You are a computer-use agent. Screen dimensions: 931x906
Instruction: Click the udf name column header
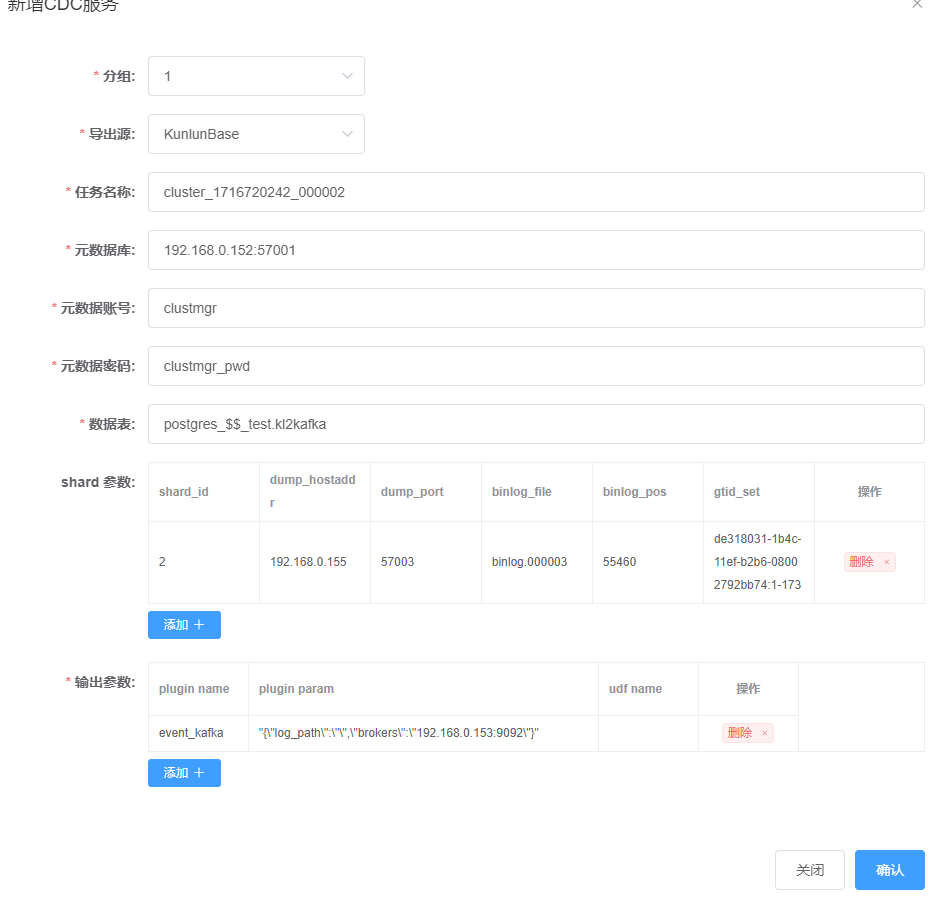coord(648,689)
